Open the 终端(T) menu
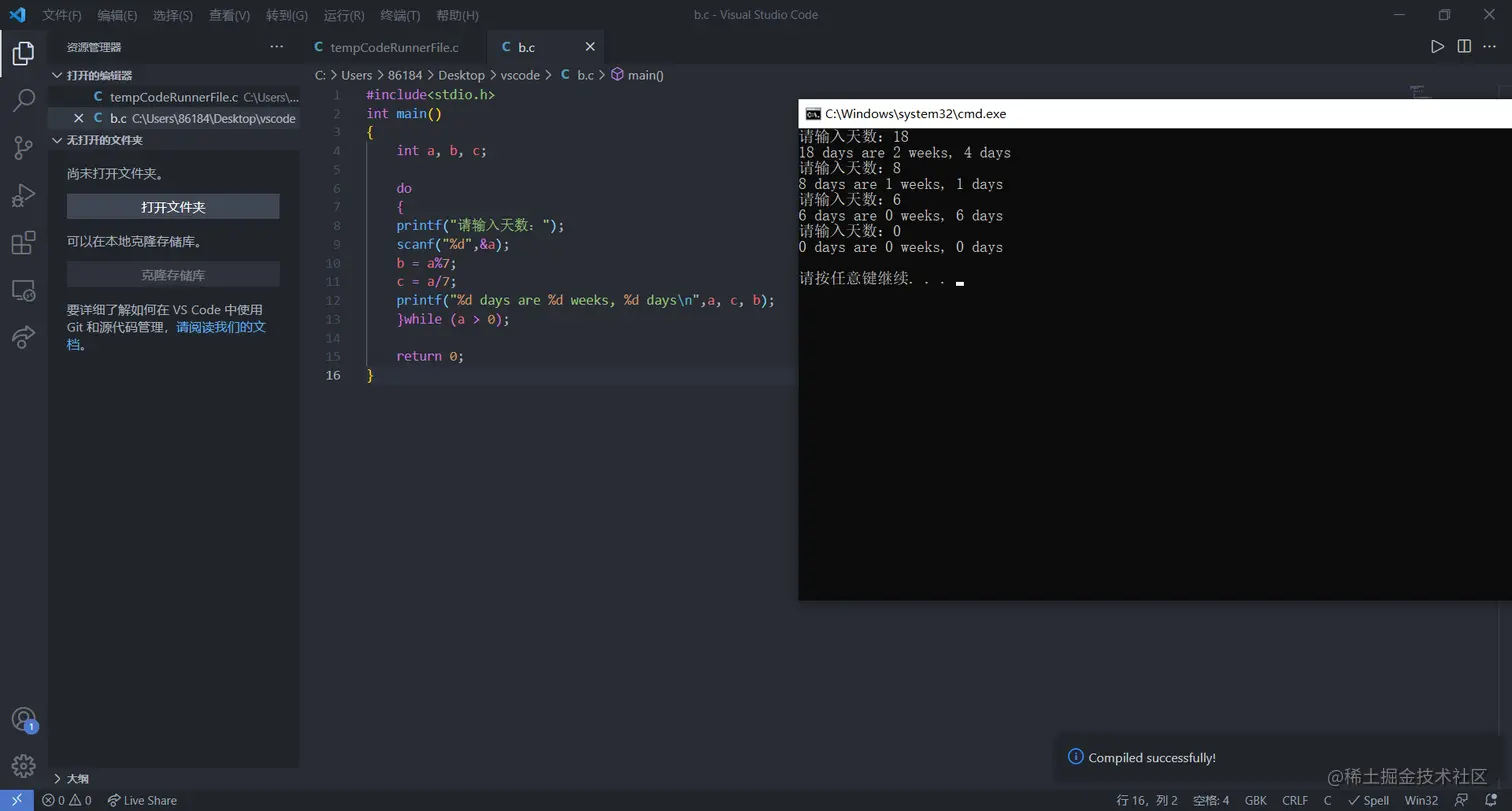This screenshot has height=811, width=1512. click(x=400, y=15)
